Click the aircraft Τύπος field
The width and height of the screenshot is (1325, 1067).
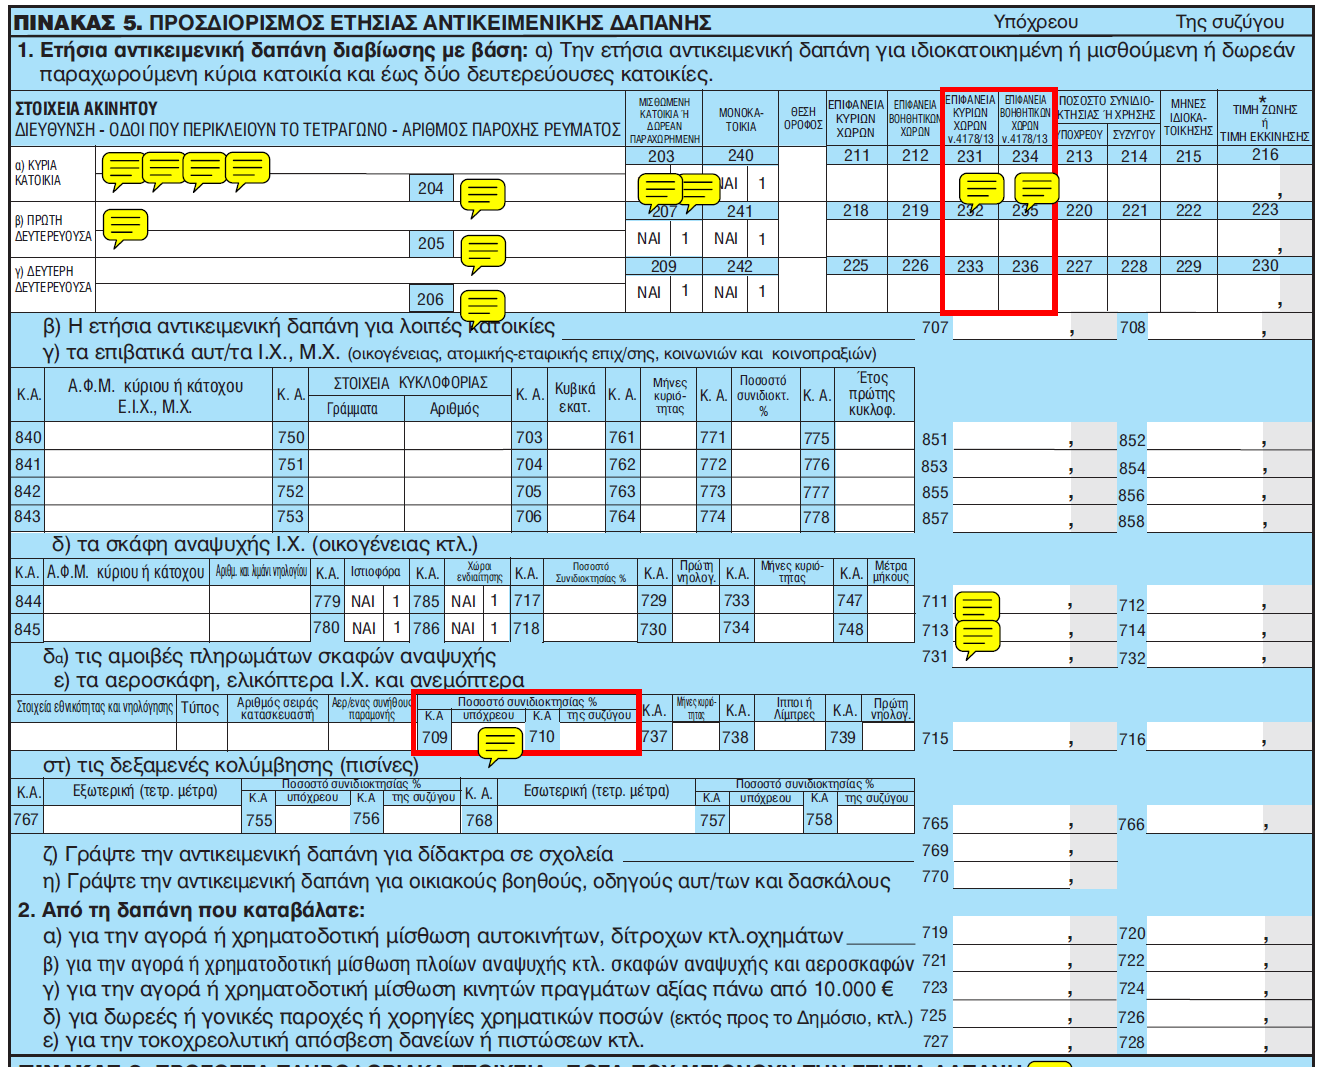(202, 736)
